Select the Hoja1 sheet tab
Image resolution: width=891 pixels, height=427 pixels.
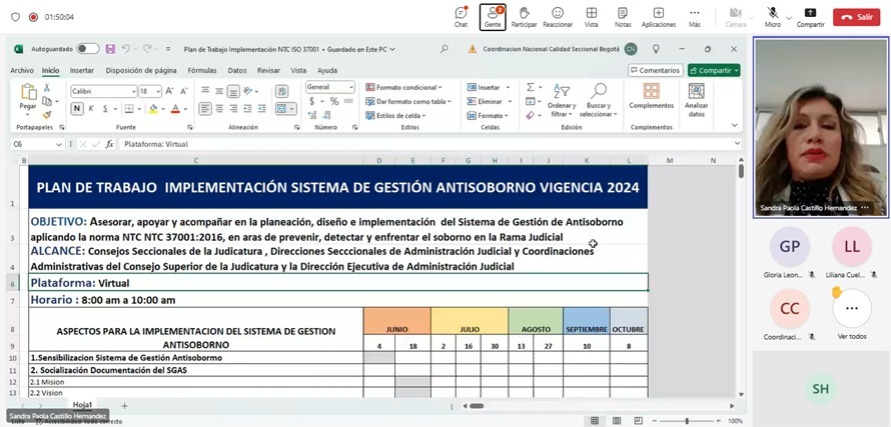point(82,404)
